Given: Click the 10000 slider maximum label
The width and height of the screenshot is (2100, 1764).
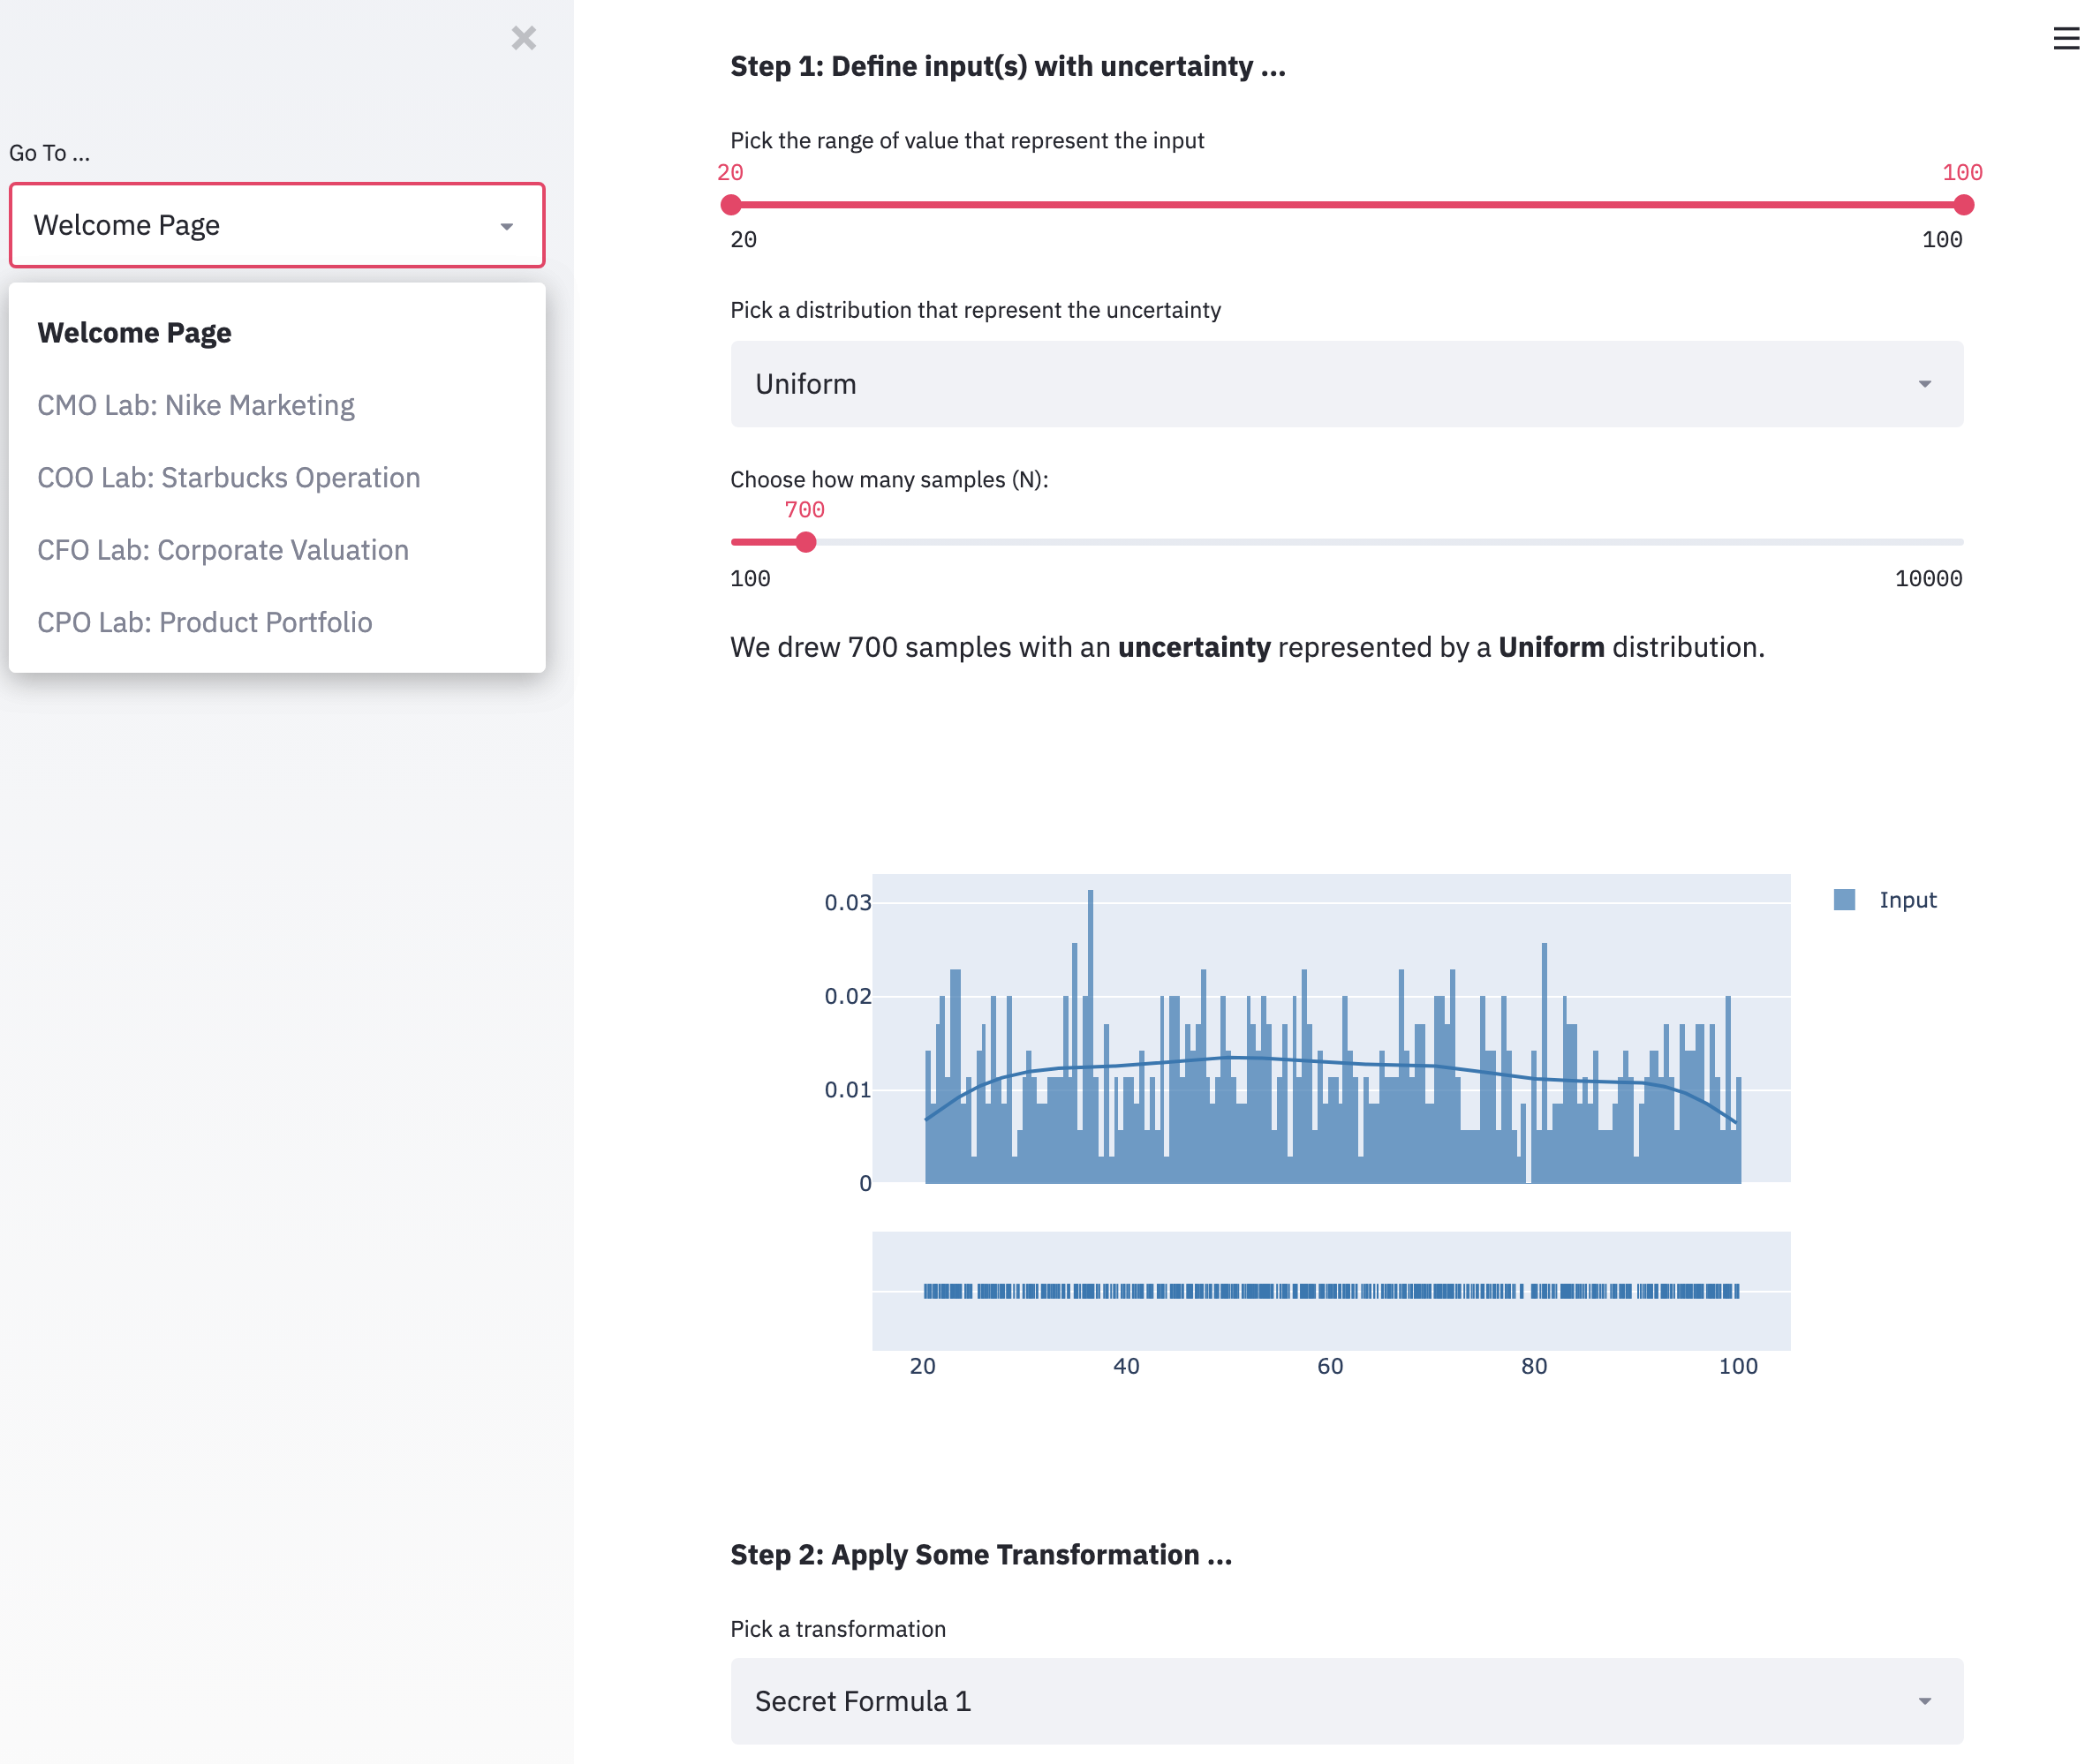Looking at the screenshot, I should click(1928, 579).
